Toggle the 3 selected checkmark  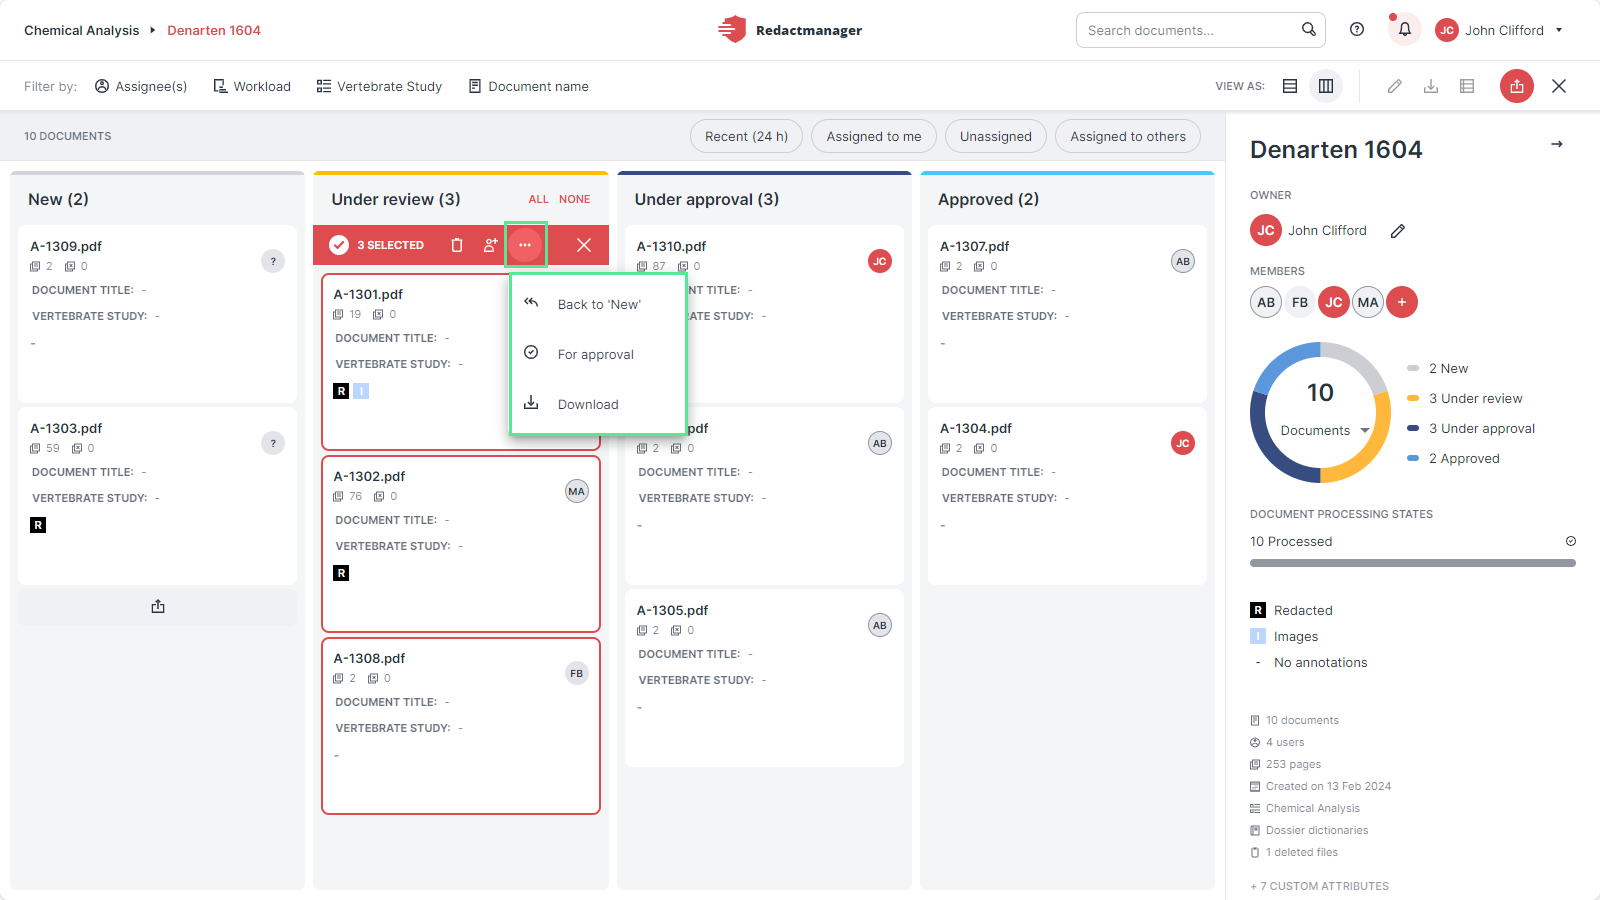[x=339, y=245]
